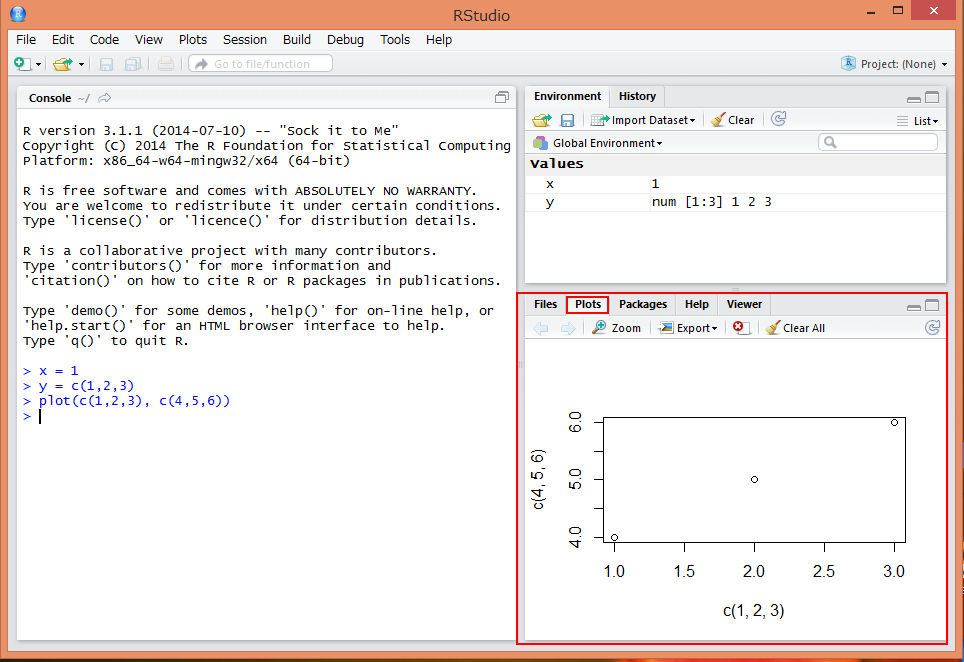Click the New File icon in main toolbar
Viewport: 964px width, 662px height.
(x=22, y=64)
